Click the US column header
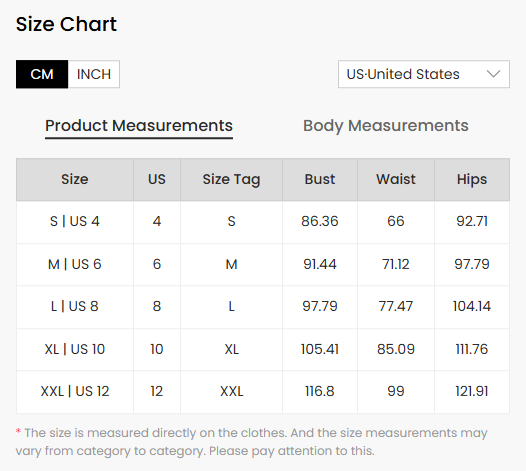Viewport: 526px width, 471px height. [x=157, y=179]
